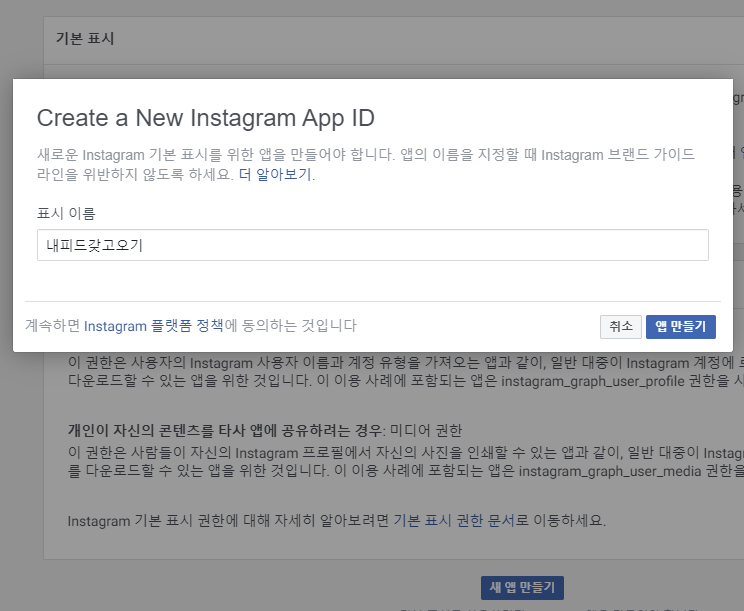
Task: Click the 개인이 자신의 콘텐츠를 타사 앱에 공유하려는 경우 heading
Action: pos(225,430)
